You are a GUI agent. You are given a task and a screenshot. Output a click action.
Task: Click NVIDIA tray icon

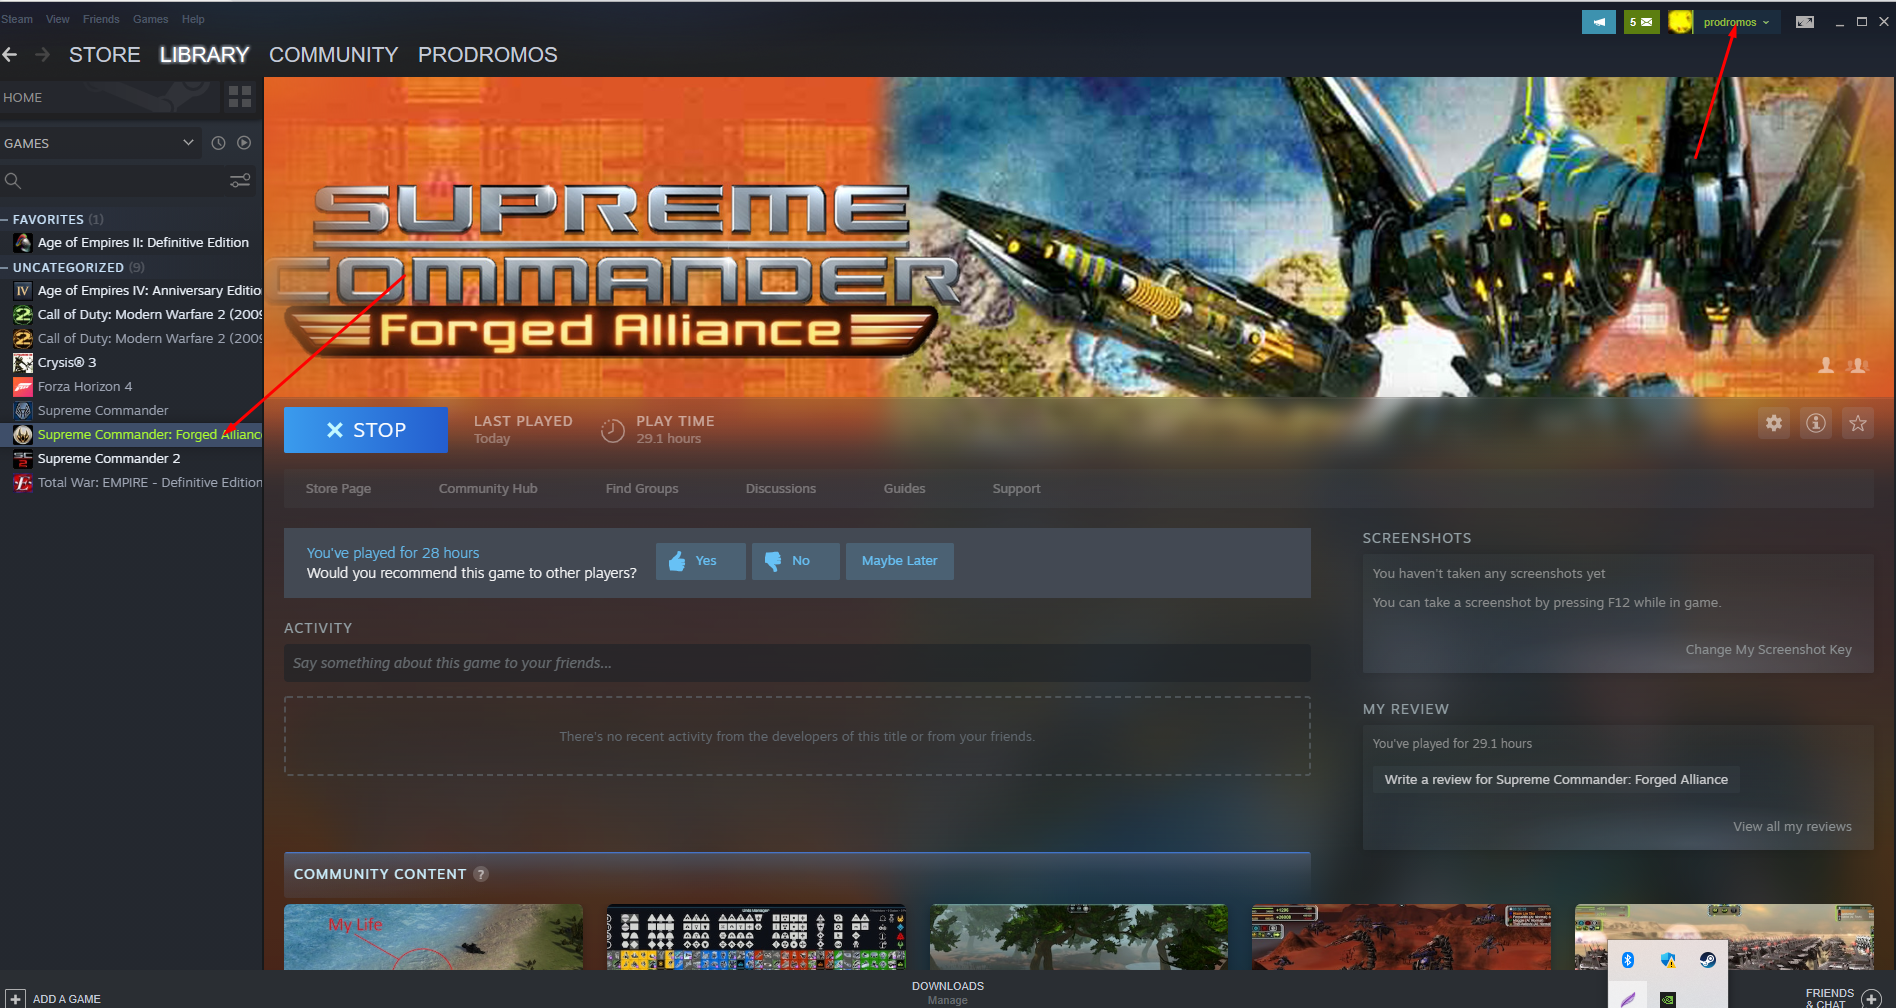tap(1668, 999)
